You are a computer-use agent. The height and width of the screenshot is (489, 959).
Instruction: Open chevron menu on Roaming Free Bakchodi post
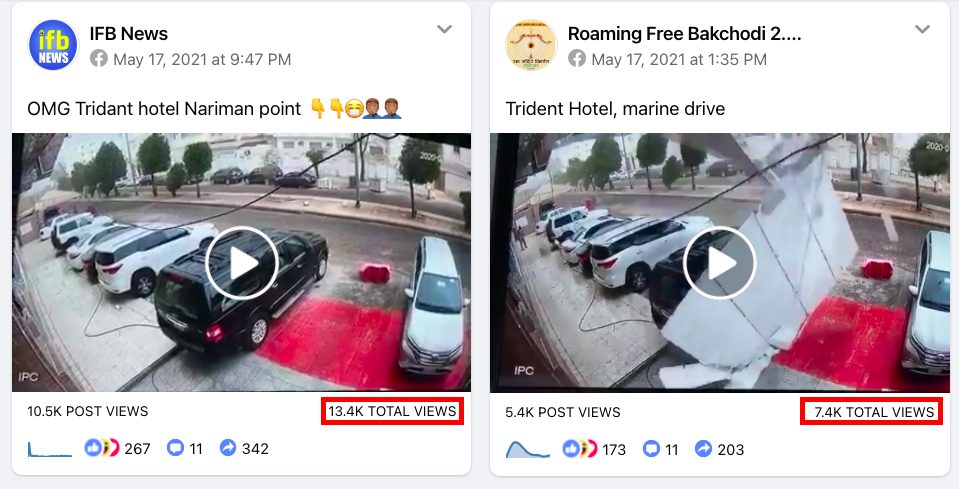[x=923, y=29]
